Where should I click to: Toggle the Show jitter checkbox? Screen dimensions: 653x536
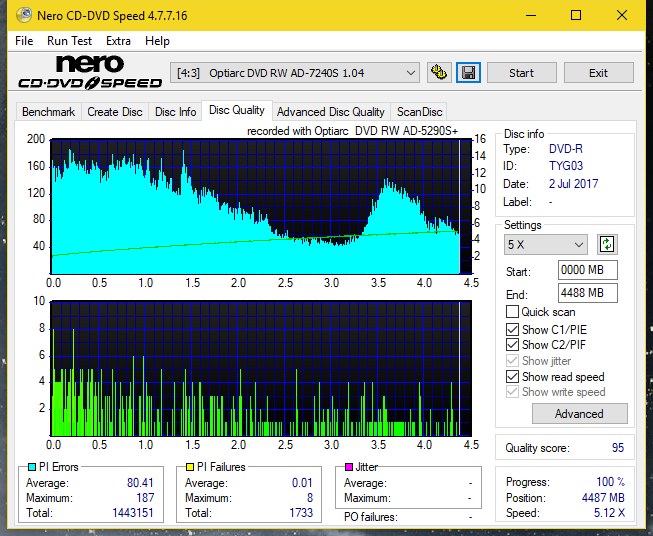(512, 361)
